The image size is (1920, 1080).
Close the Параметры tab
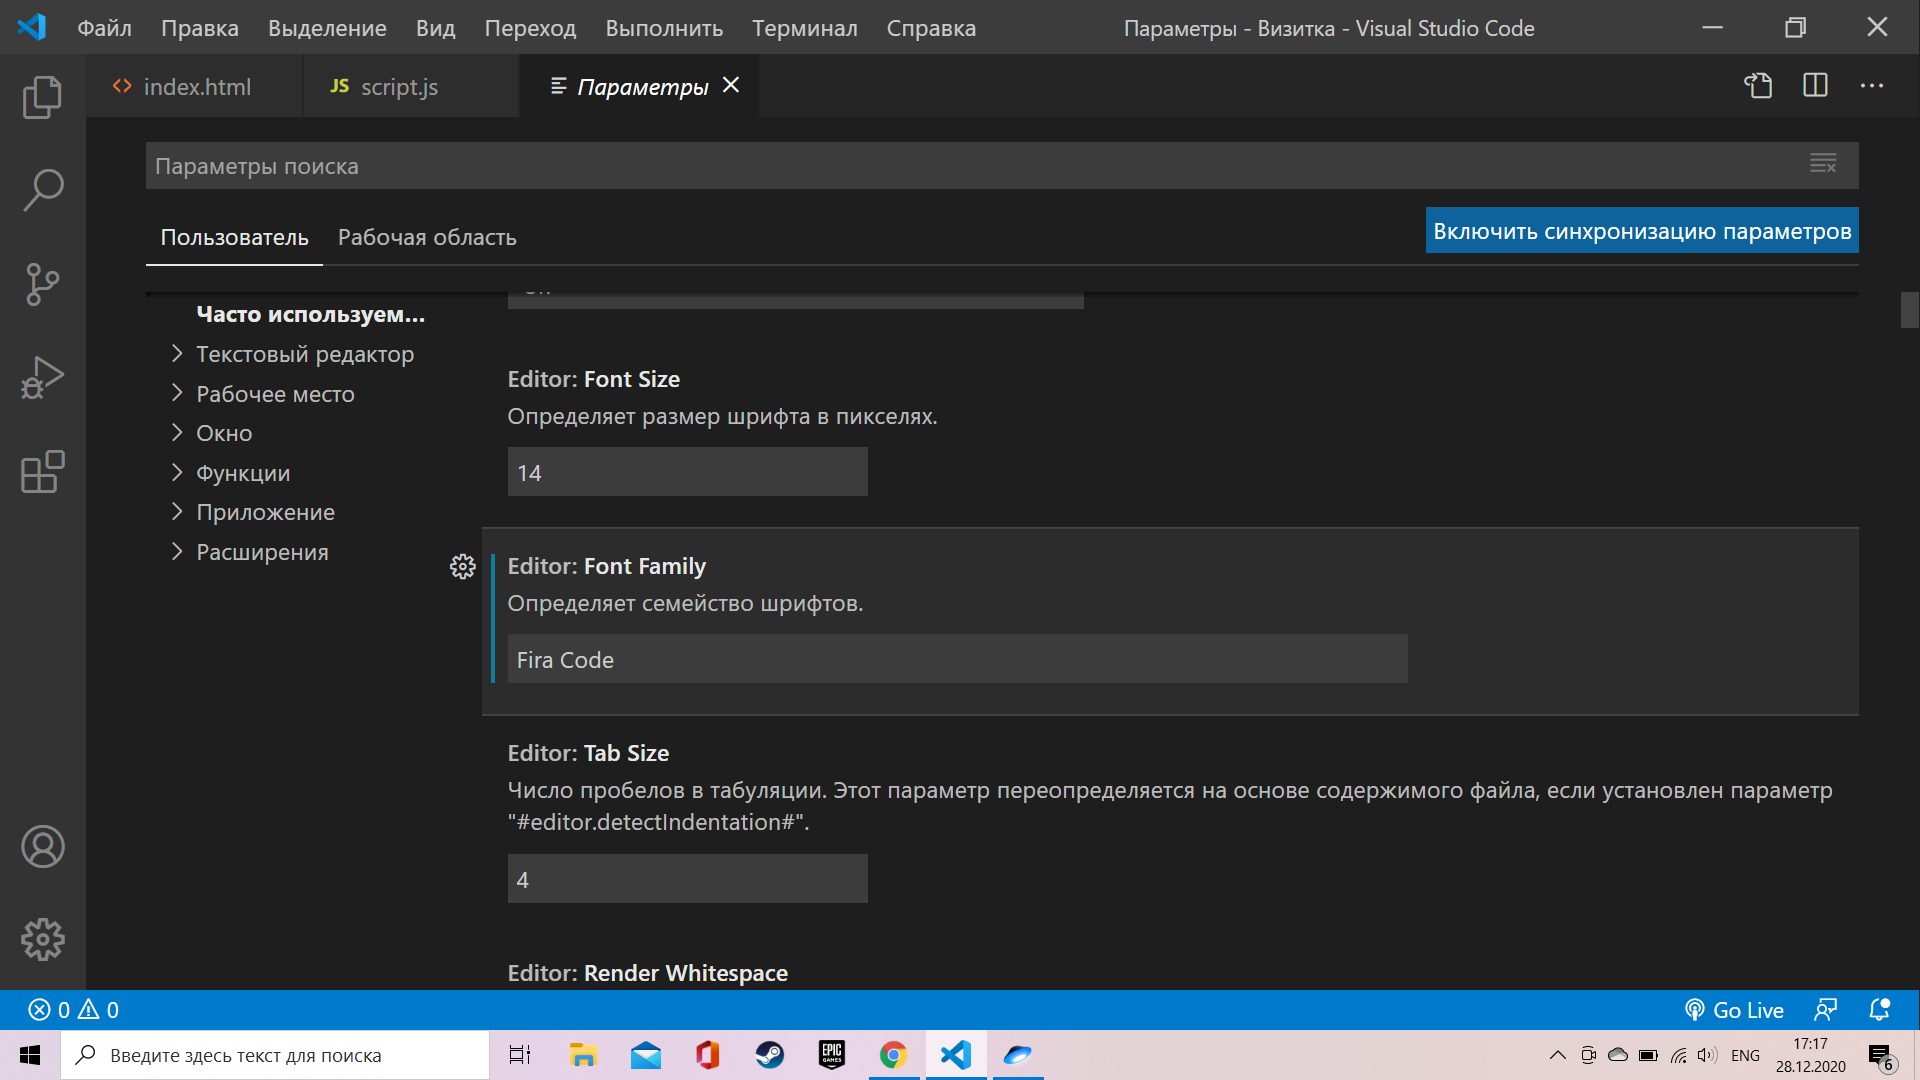[x=731, y=86]
